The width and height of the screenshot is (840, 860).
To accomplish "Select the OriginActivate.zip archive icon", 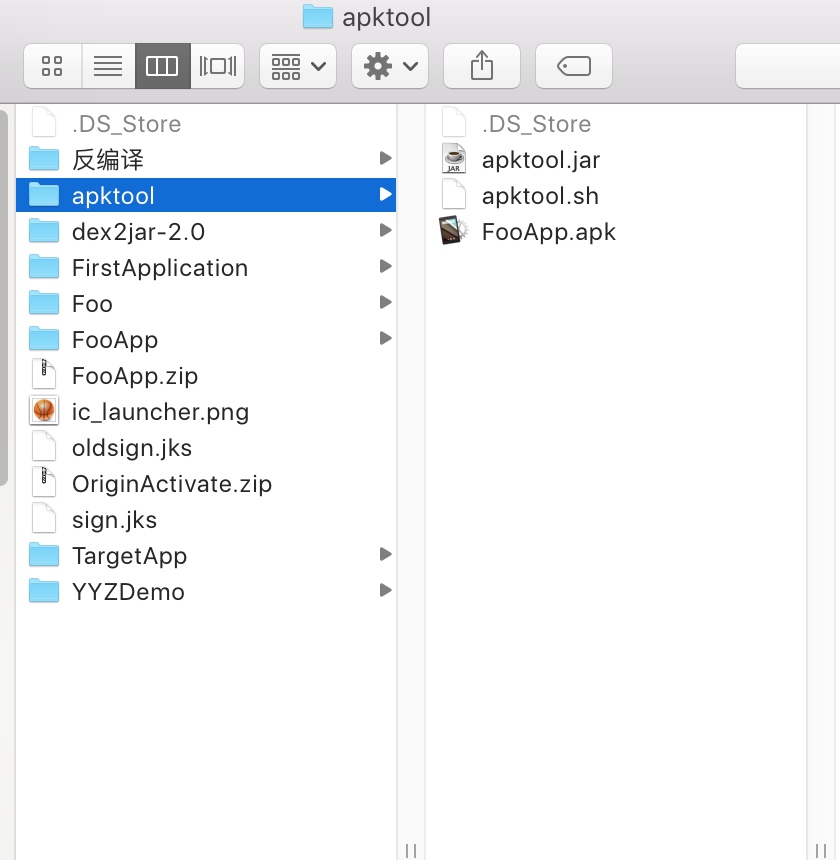I will coord(44,483).
